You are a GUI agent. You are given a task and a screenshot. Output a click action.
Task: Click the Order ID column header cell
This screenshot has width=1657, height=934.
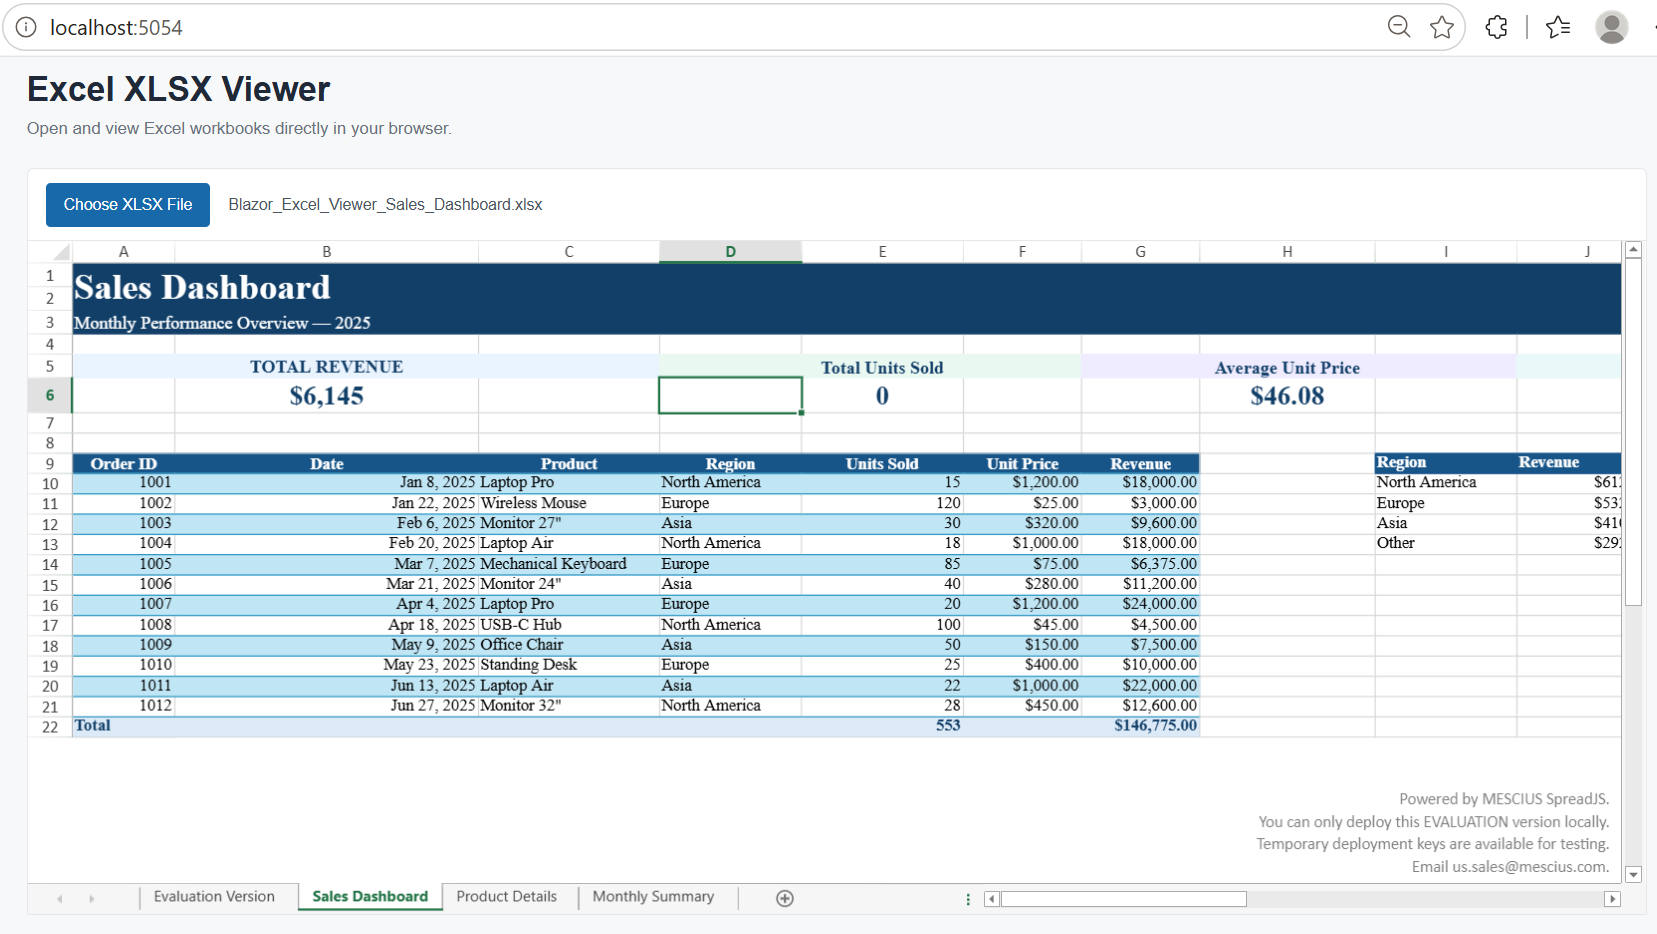coord(124,464)
